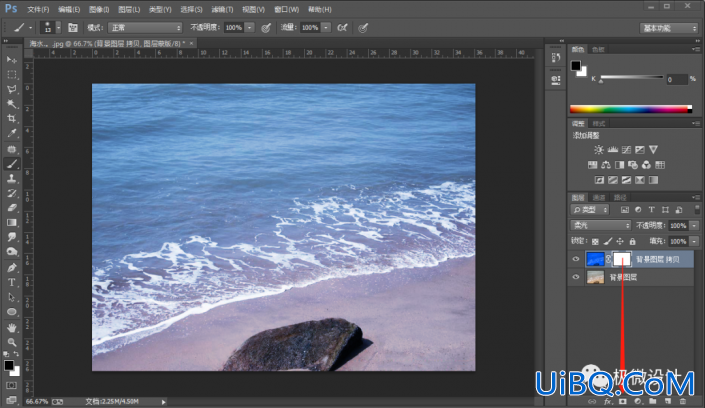Pick a color from spectrum ramp
Image resolution: width=705 pixels, height=408 pixels.
click(x=631, y=109)
